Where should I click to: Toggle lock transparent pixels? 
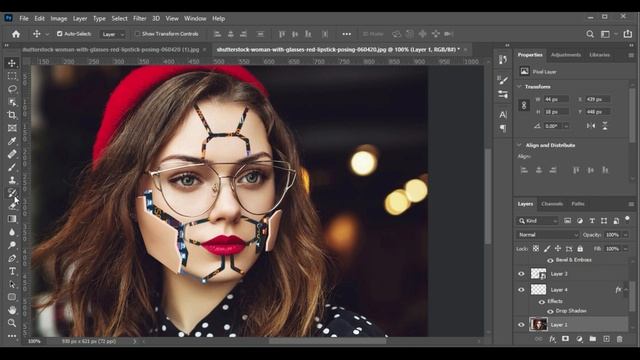pyautogui.click(x=536, y=249)
